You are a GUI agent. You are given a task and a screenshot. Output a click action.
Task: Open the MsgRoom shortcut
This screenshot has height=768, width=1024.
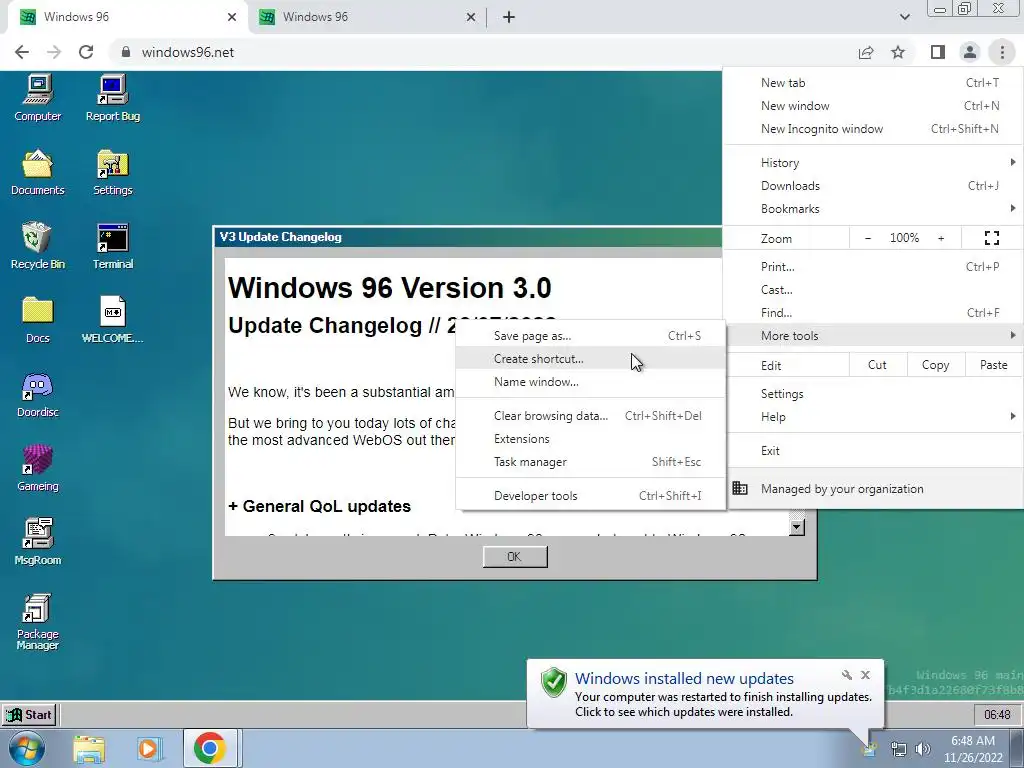pos(37,542)
